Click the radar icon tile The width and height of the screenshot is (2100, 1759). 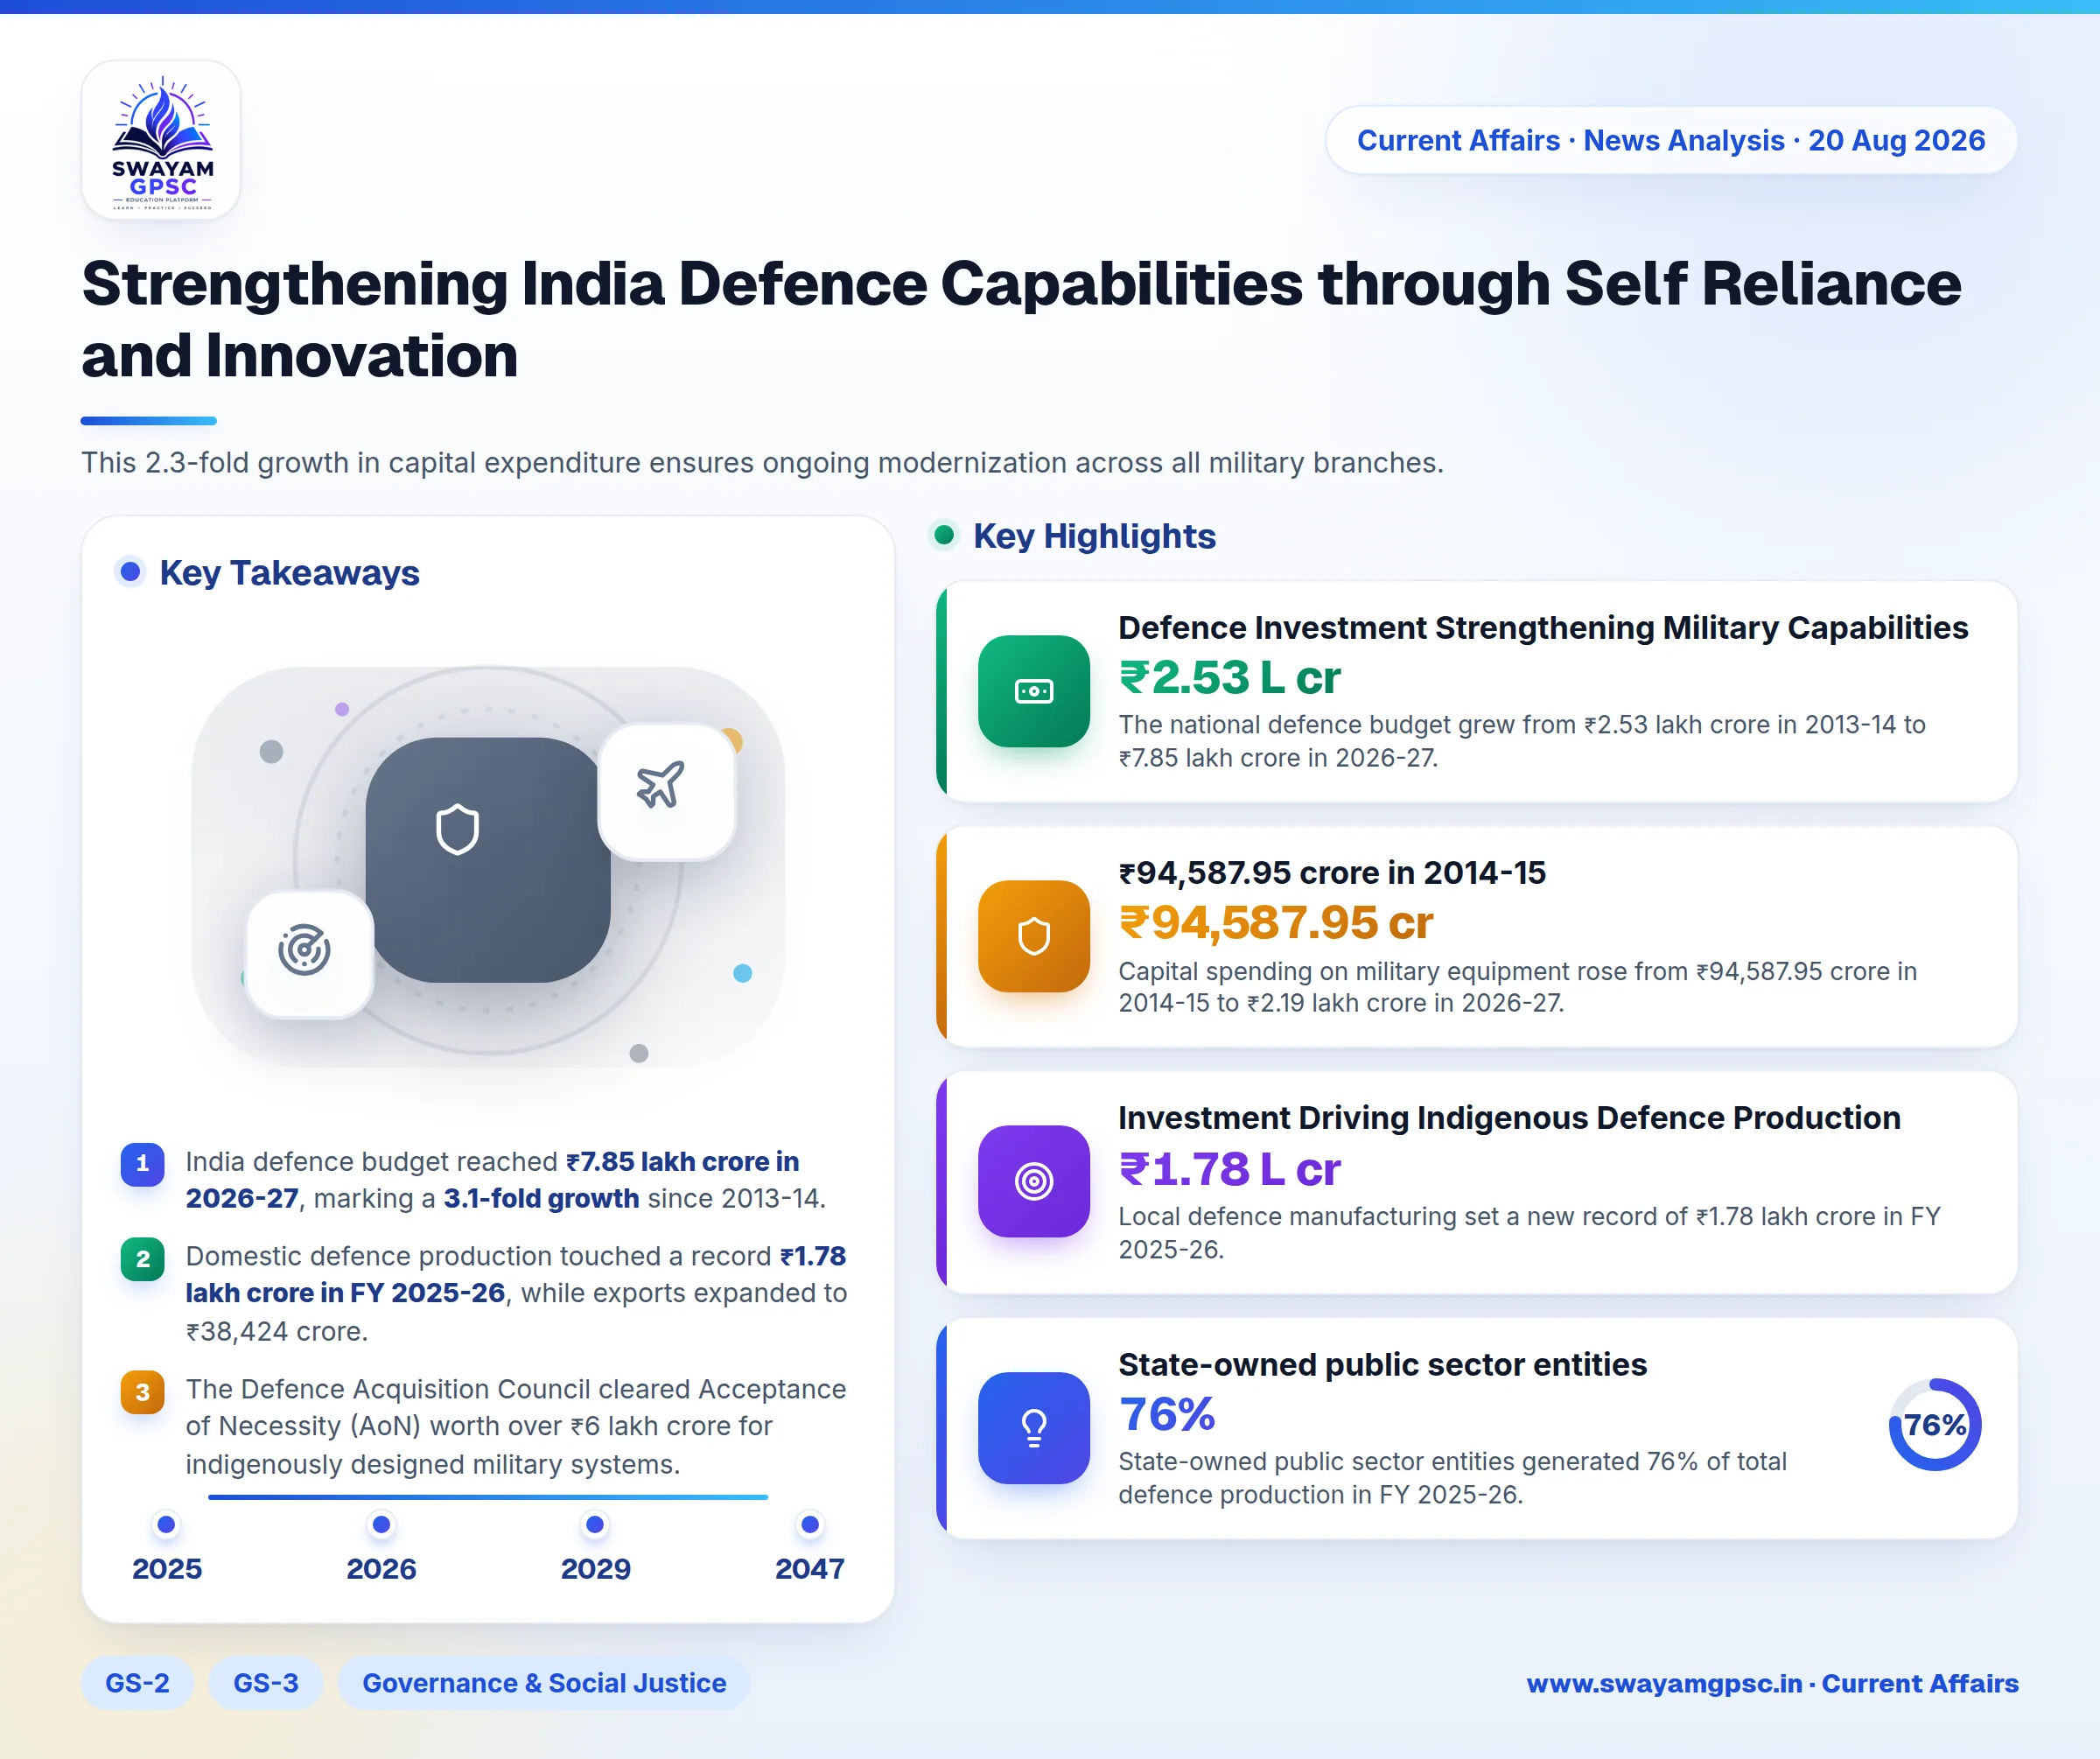click(309, 953)
